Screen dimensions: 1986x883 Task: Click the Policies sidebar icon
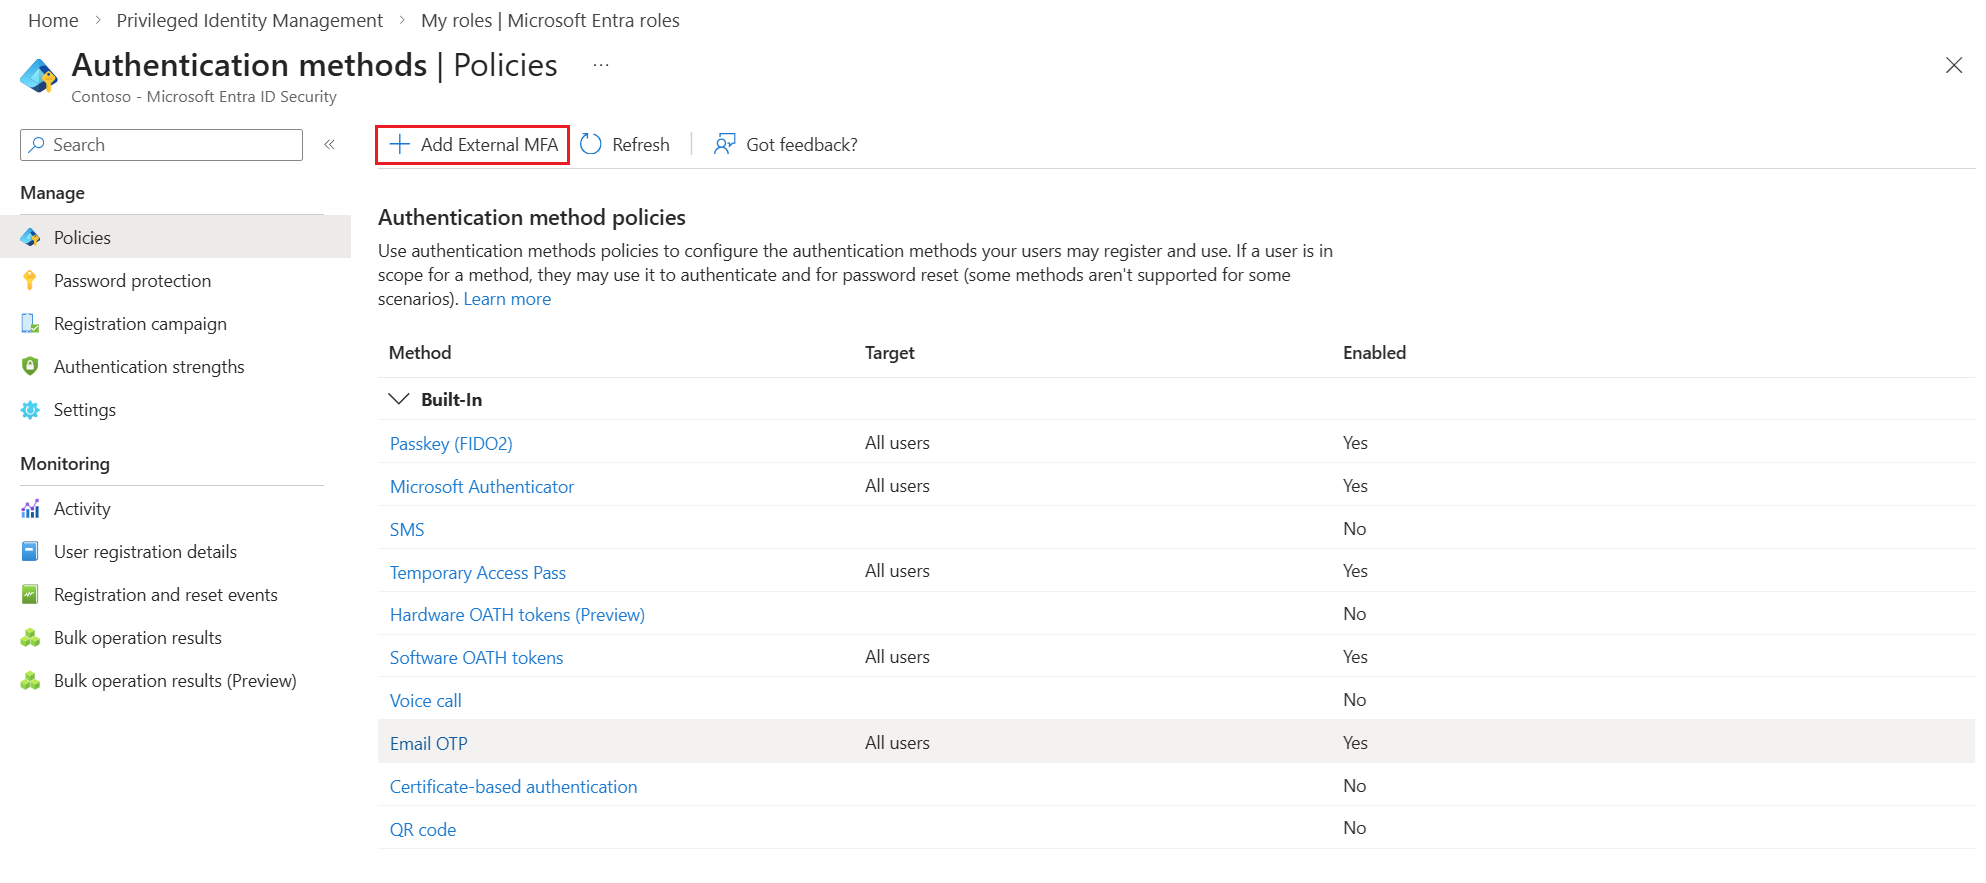coord(30,237)
